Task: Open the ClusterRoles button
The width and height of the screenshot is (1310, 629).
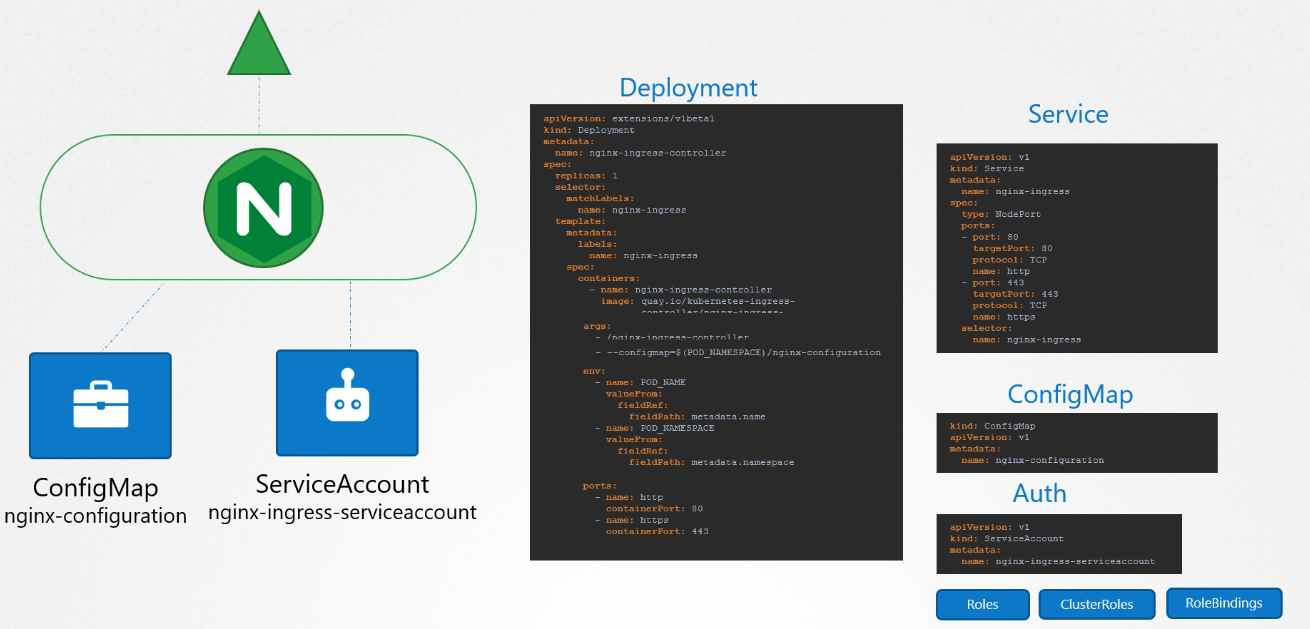Action: (1096, 605)
